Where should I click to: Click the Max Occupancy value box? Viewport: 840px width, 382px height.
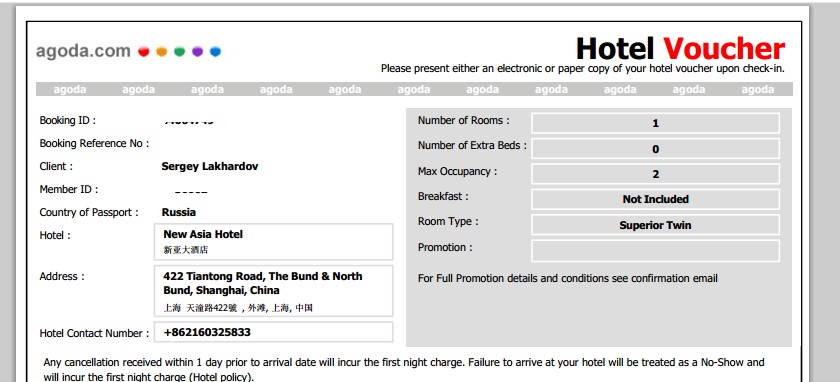[655, 174]
